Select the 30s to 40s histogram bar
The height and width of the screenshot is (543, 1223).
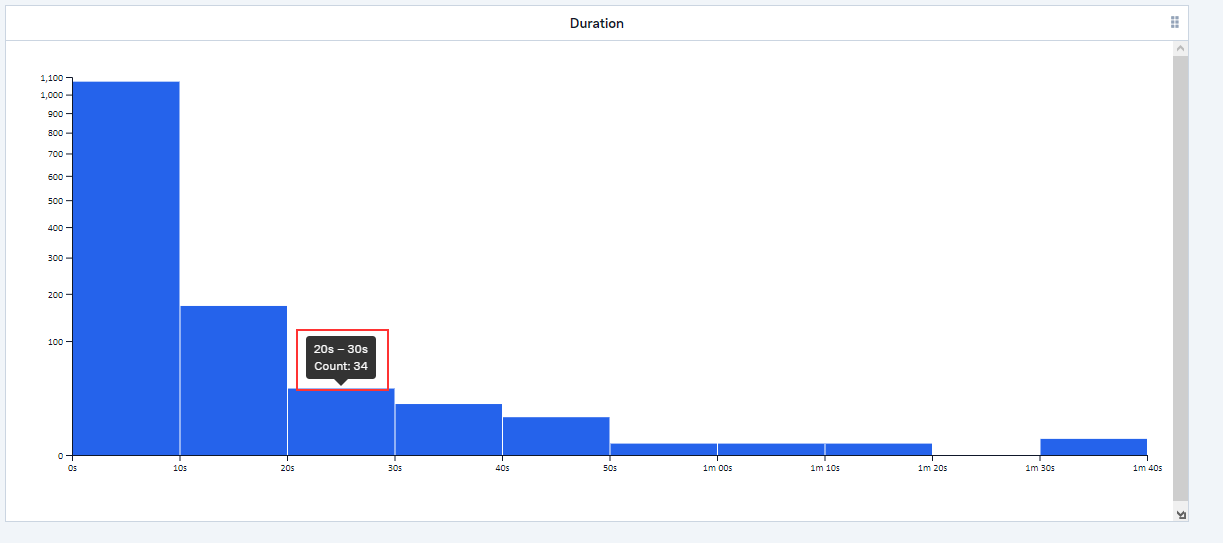click(x=448, y=429)
